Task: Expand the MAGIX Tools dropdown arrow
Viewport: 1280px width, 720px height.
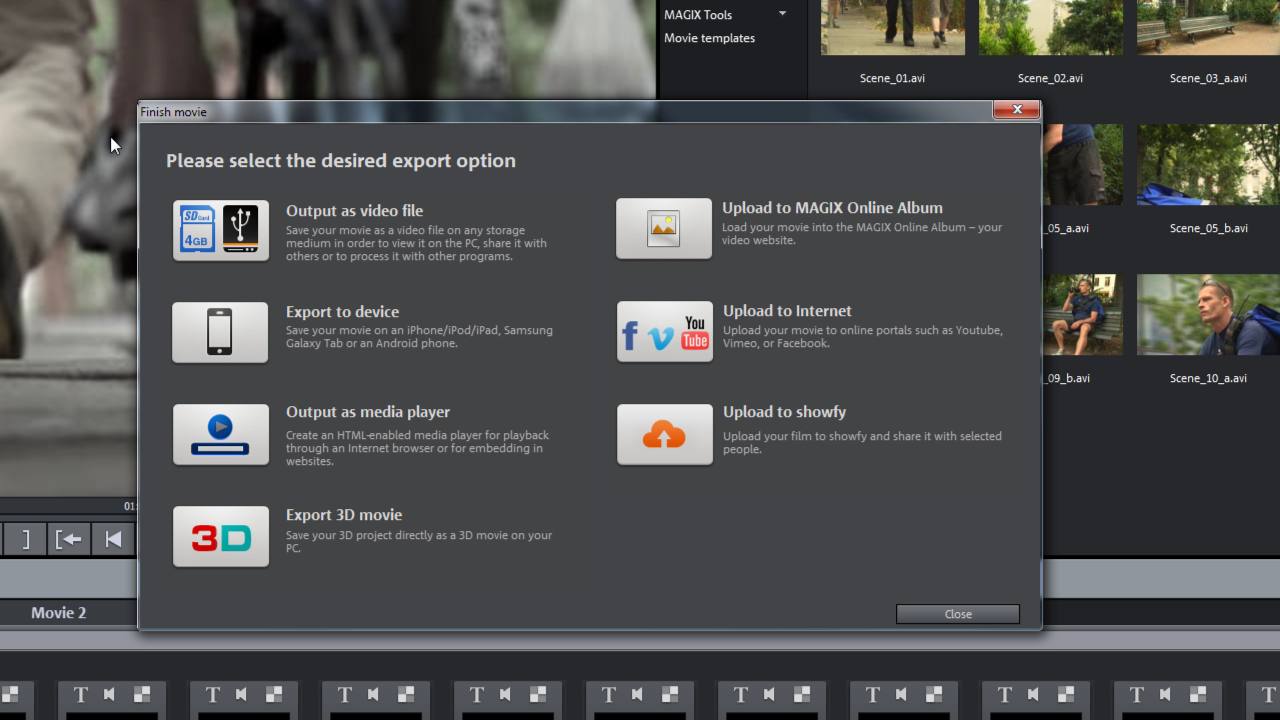Action: coord(783,14)
